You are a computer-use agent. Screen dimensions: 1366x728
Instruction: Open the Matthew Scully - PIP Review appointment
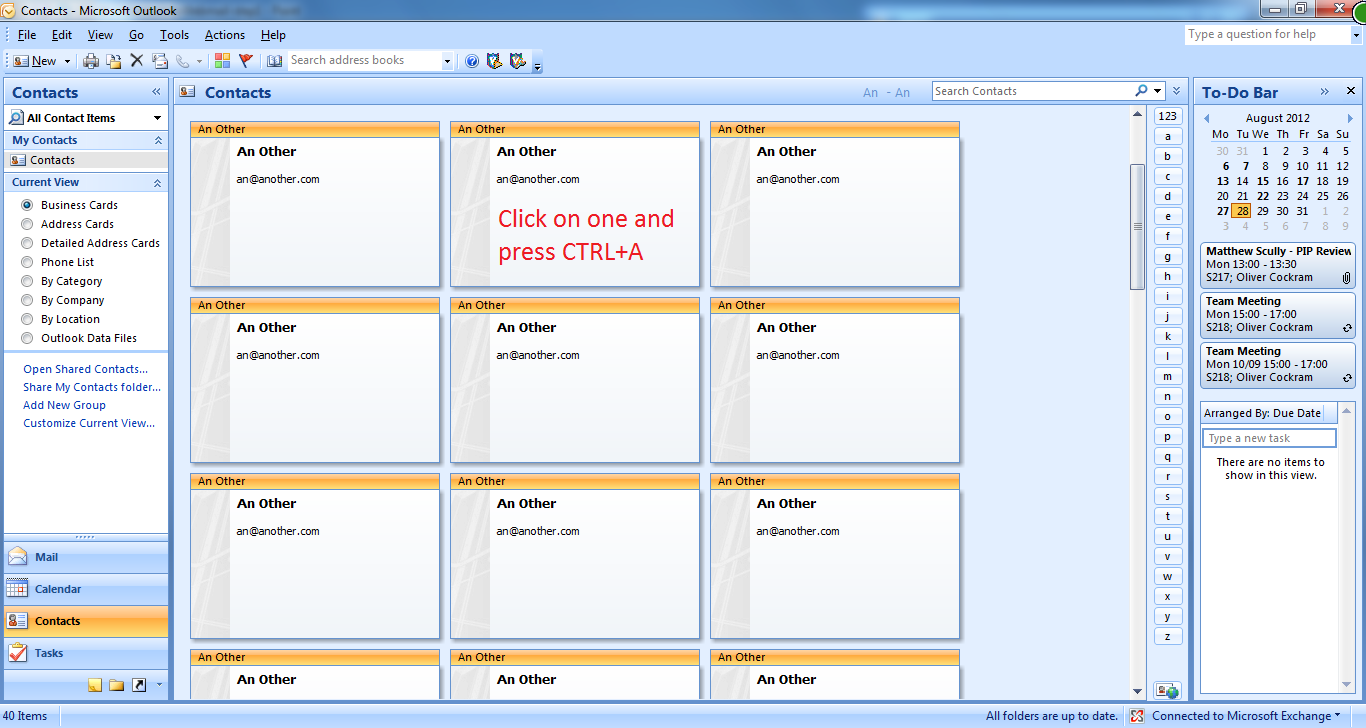point(1278,264)
